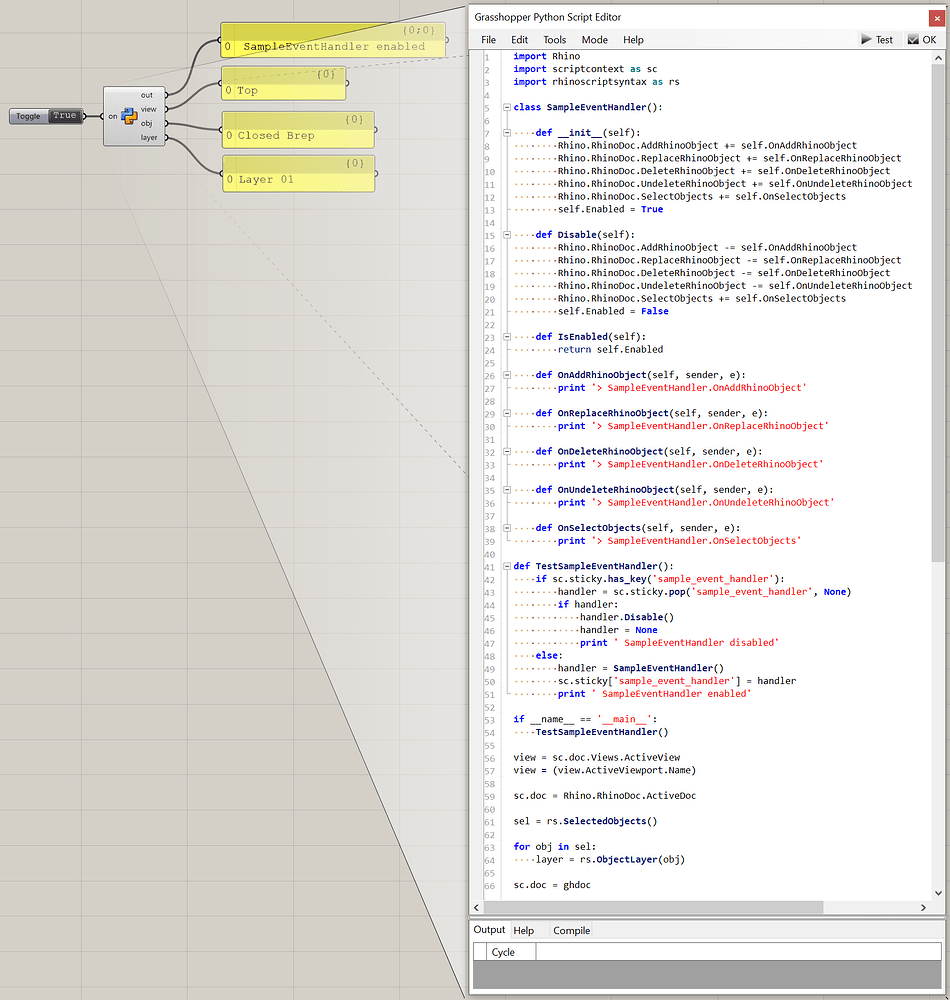This screenshot has height=1000, width=950.
Task: Collapse the OnReplaceRhinoObject fold icon
Action: [x=507, y=413]
